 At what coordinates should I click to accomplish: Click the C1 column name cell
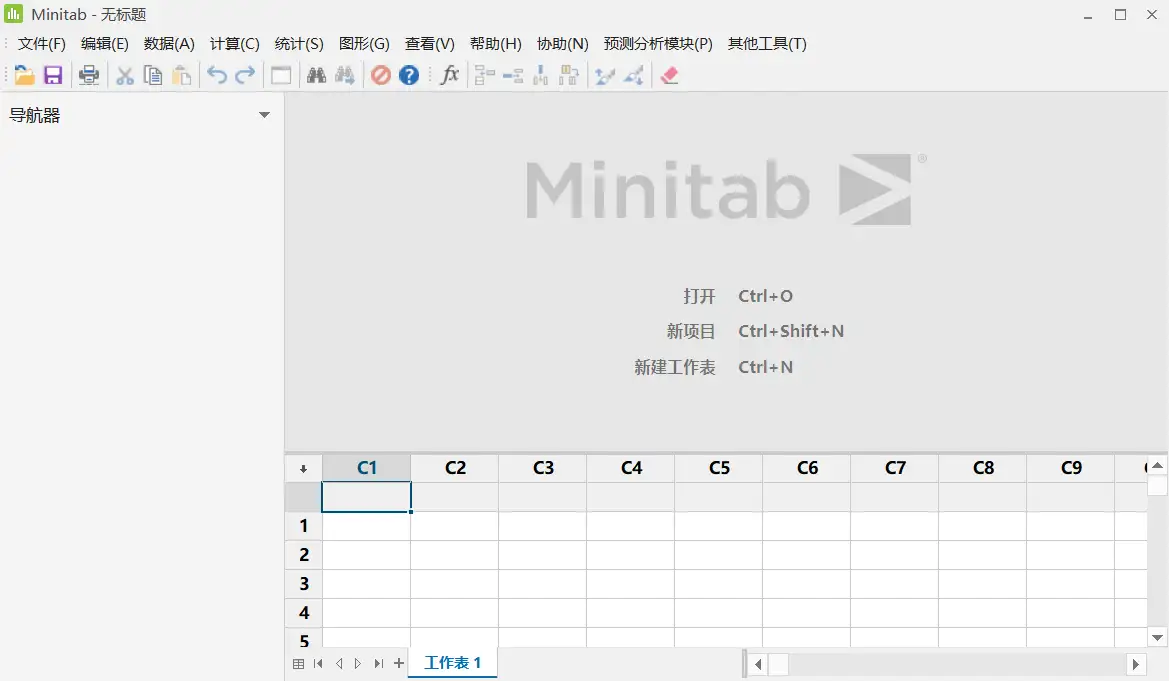(x=366, y=497)
